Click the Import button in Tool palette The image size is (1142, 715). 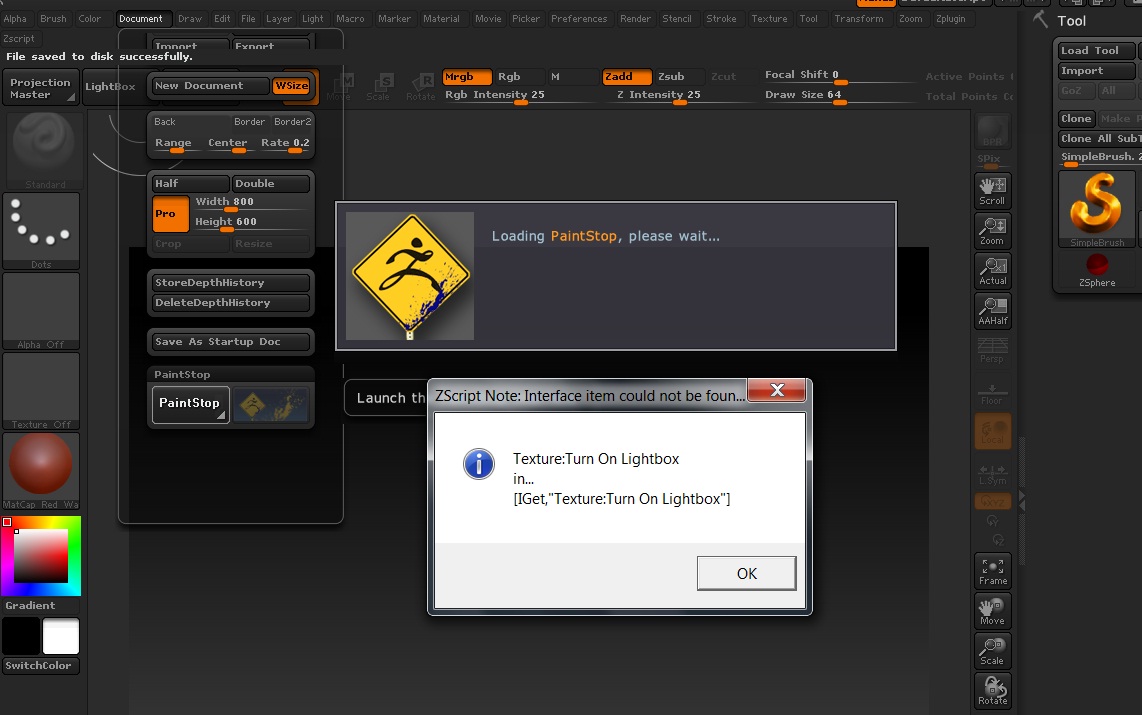(1096, 71)
